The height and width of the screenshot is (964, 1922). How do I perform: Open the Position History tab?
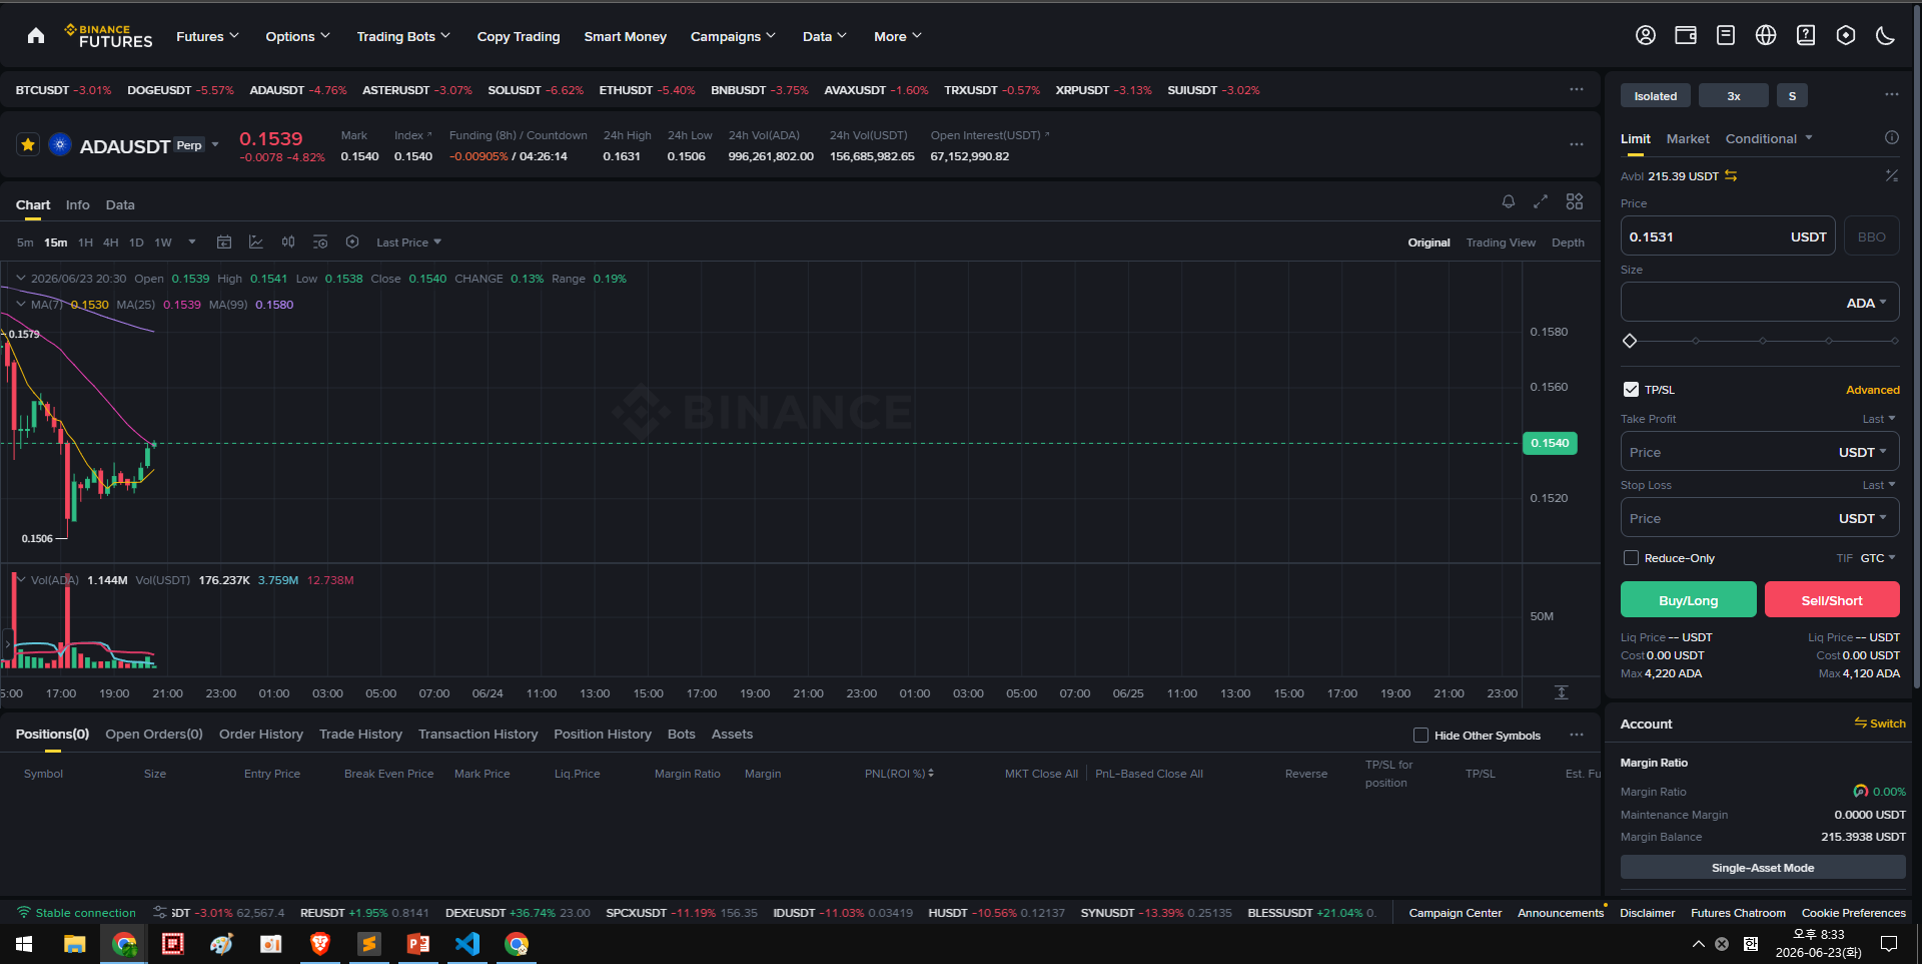tap(602, 734)
